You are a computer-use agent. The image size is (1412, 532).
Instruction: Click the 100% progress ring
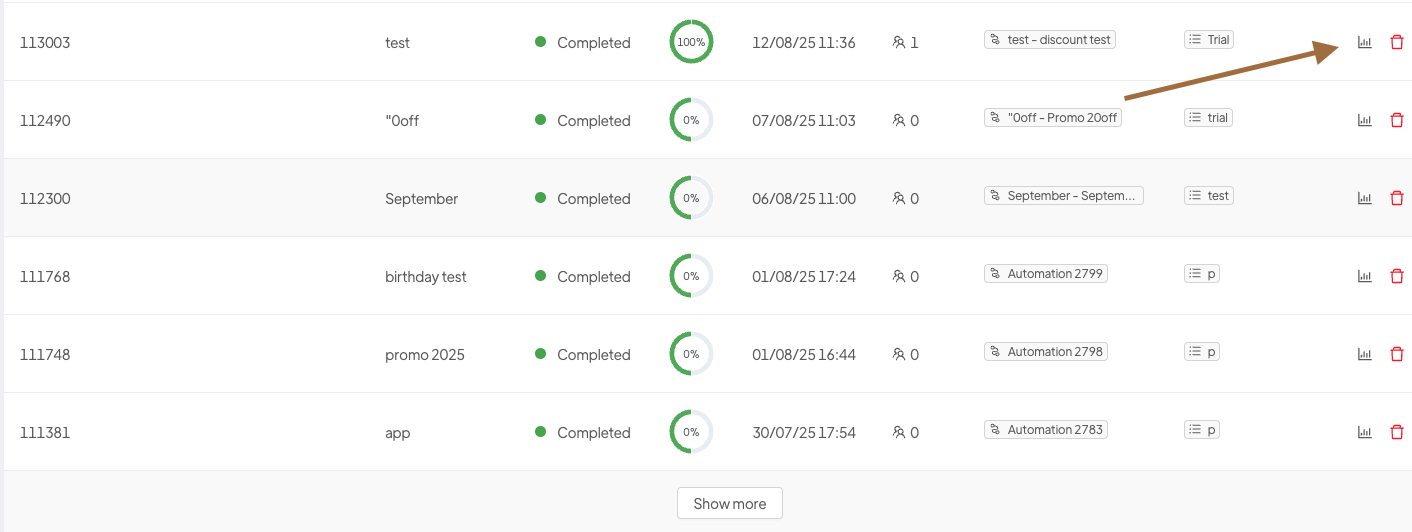(x=691, y=42)
